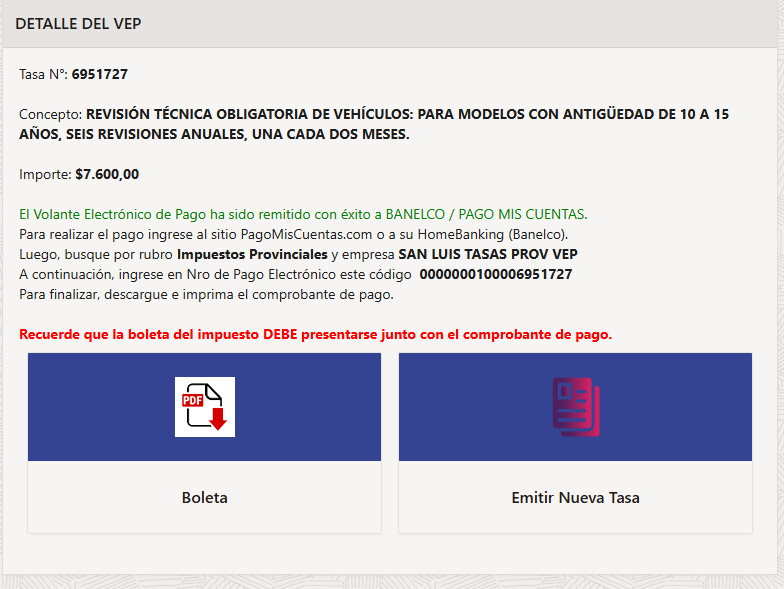Click the PDF download icon
Image resolution: width=784 pixels, height=589 pixels.
(x=204, y=406)
